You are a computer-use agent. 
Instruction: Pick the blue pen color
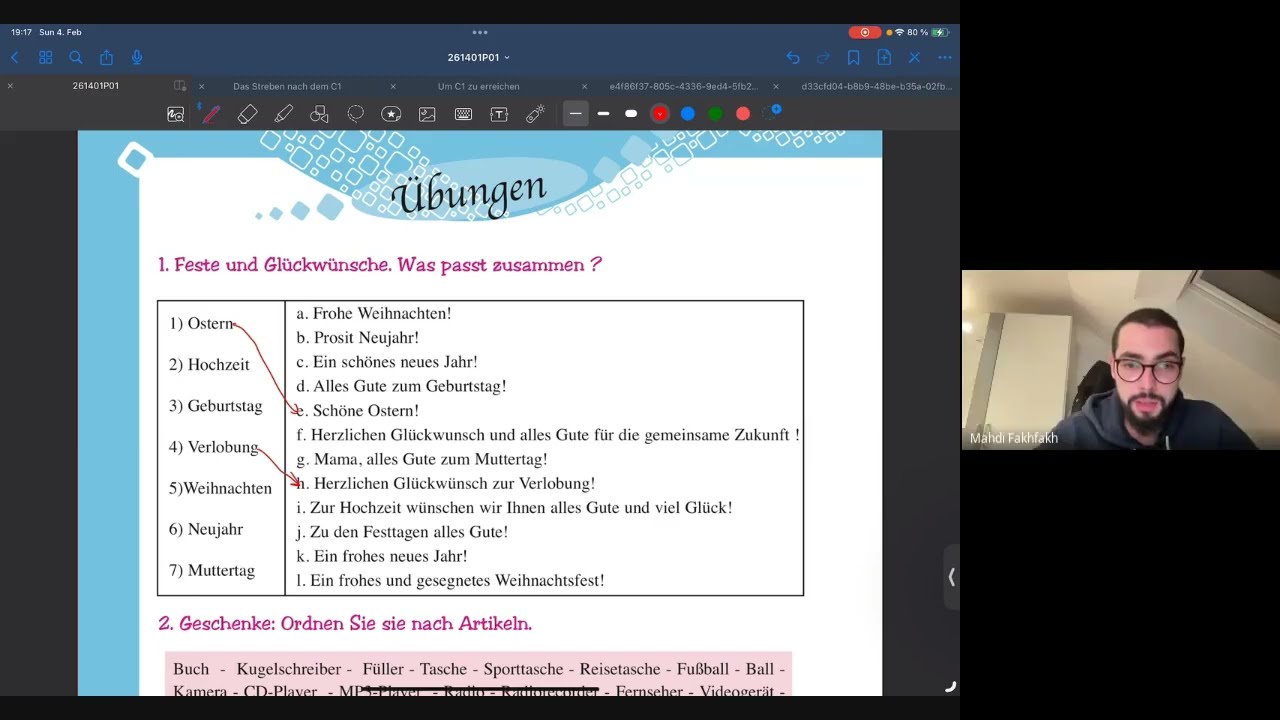coord(687,114)
